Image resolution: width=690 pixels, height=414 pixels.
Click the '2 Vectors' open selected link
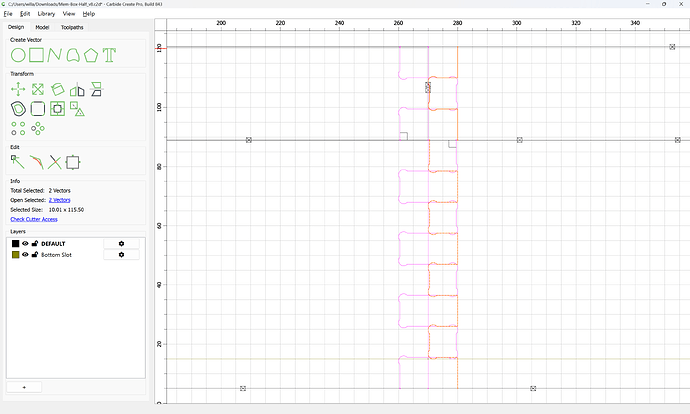click(59, 200)
